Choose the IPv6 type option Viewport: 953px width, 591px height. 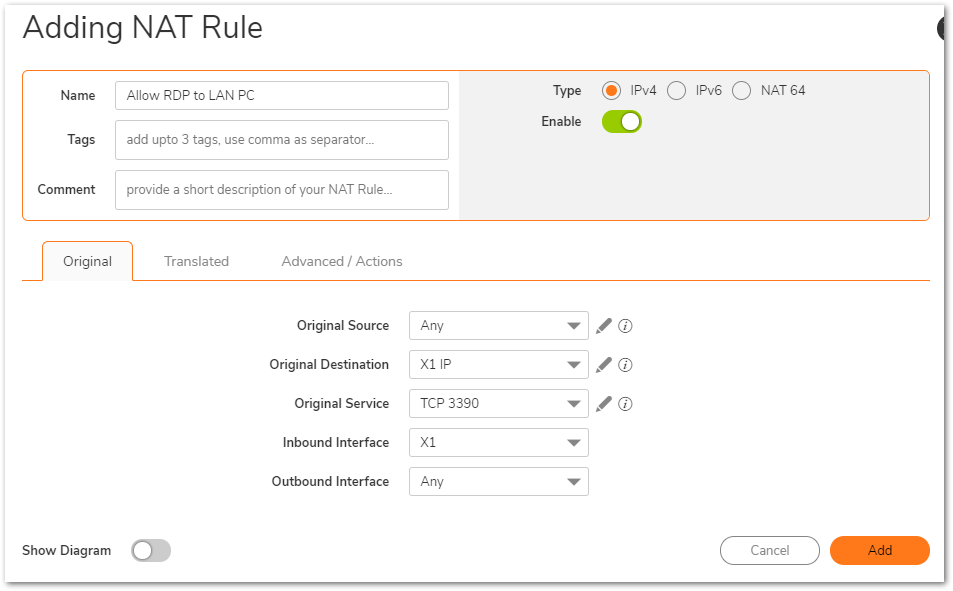pyautogui.click(x=676, y=91)
